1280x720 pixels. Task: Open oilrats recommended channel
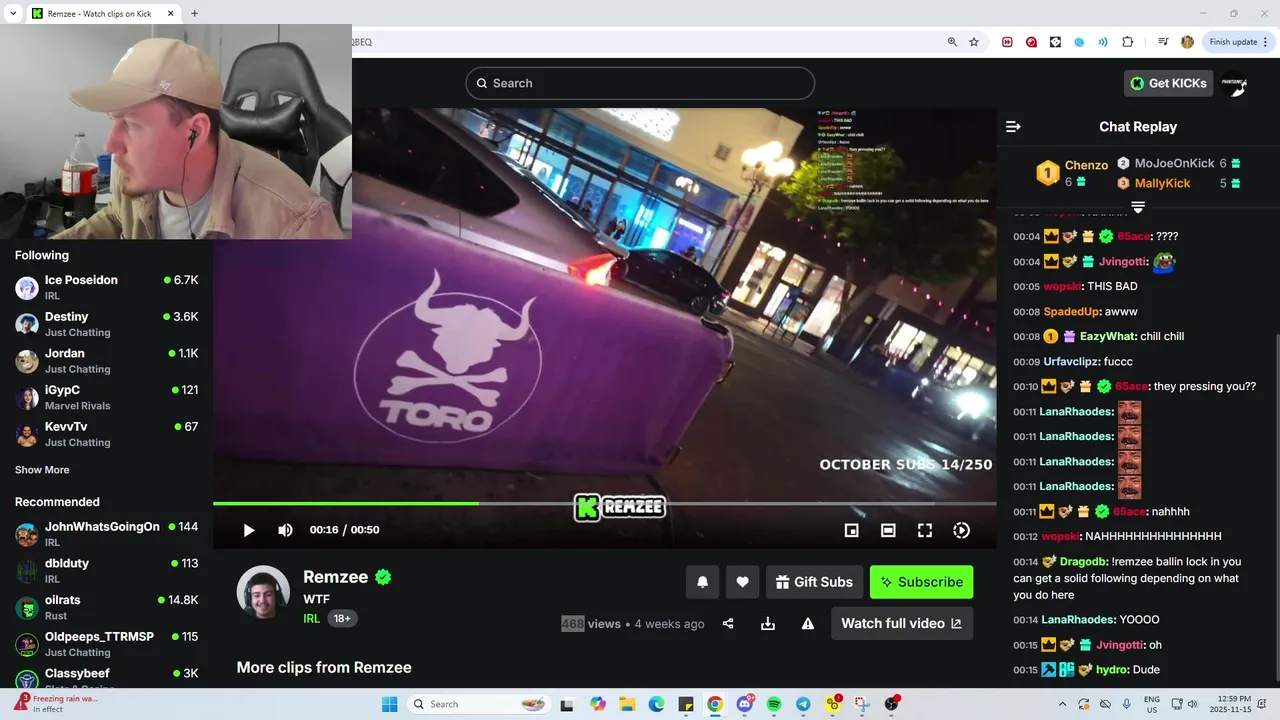pos(106,608)
